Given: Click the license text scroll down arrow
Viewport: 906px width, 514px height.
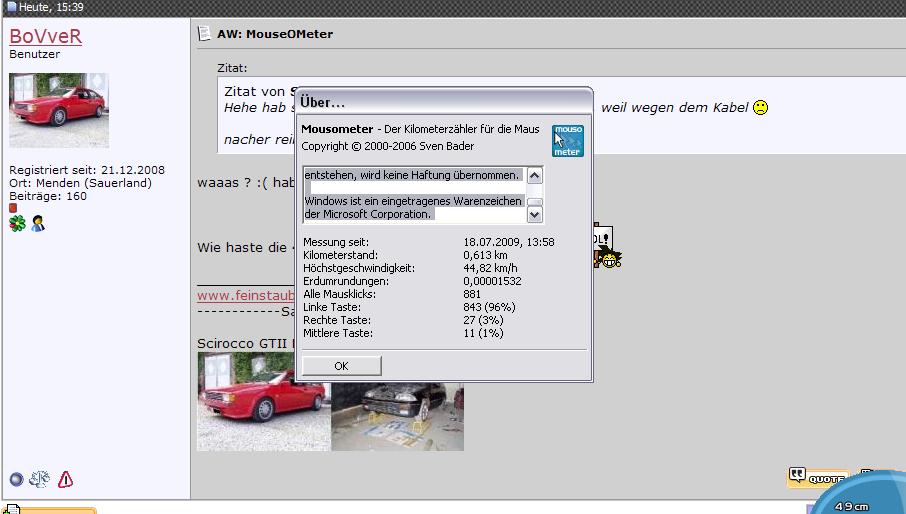Looking at the screenshot, I should click(534, 214).
